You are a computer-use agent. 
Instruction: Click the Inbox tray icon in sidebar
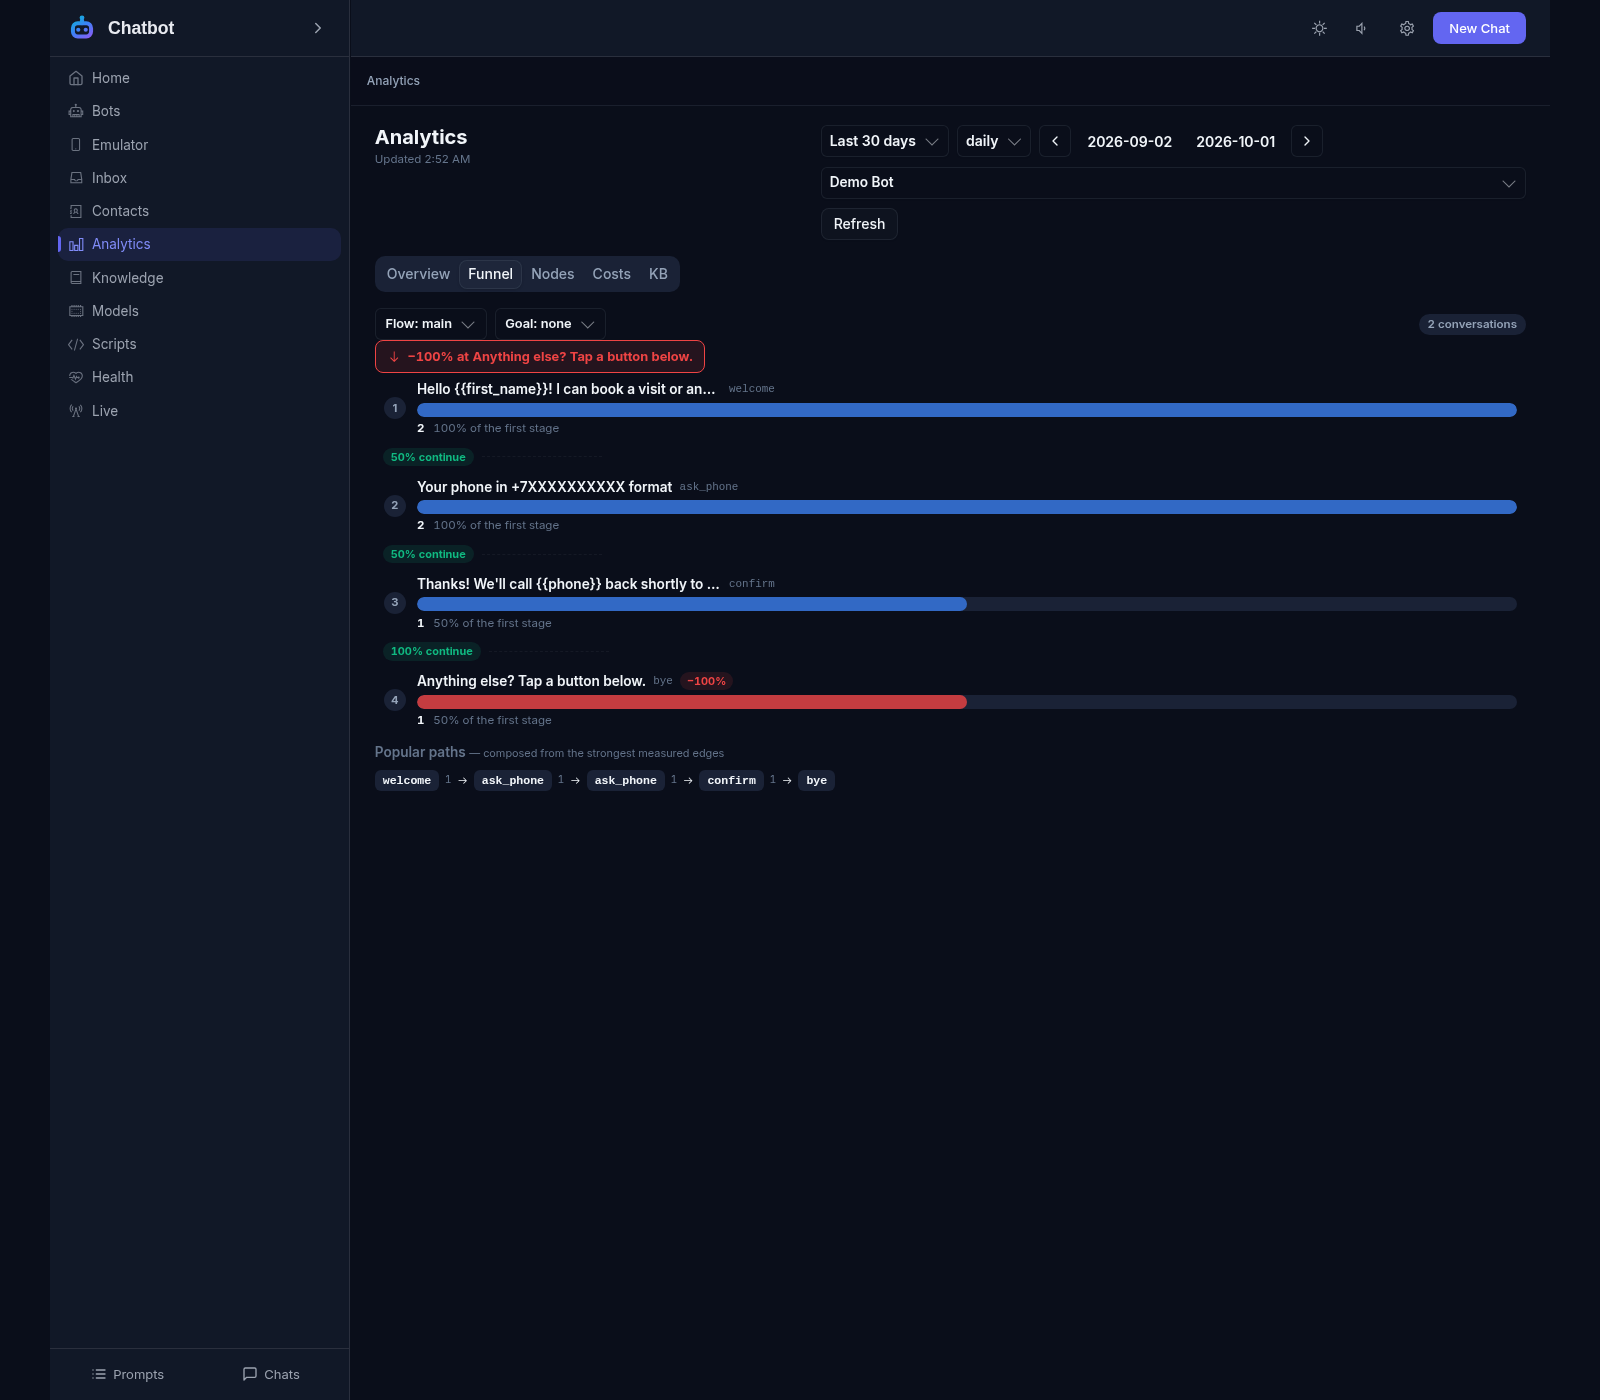pyautogui.click(x=76, y=178)
